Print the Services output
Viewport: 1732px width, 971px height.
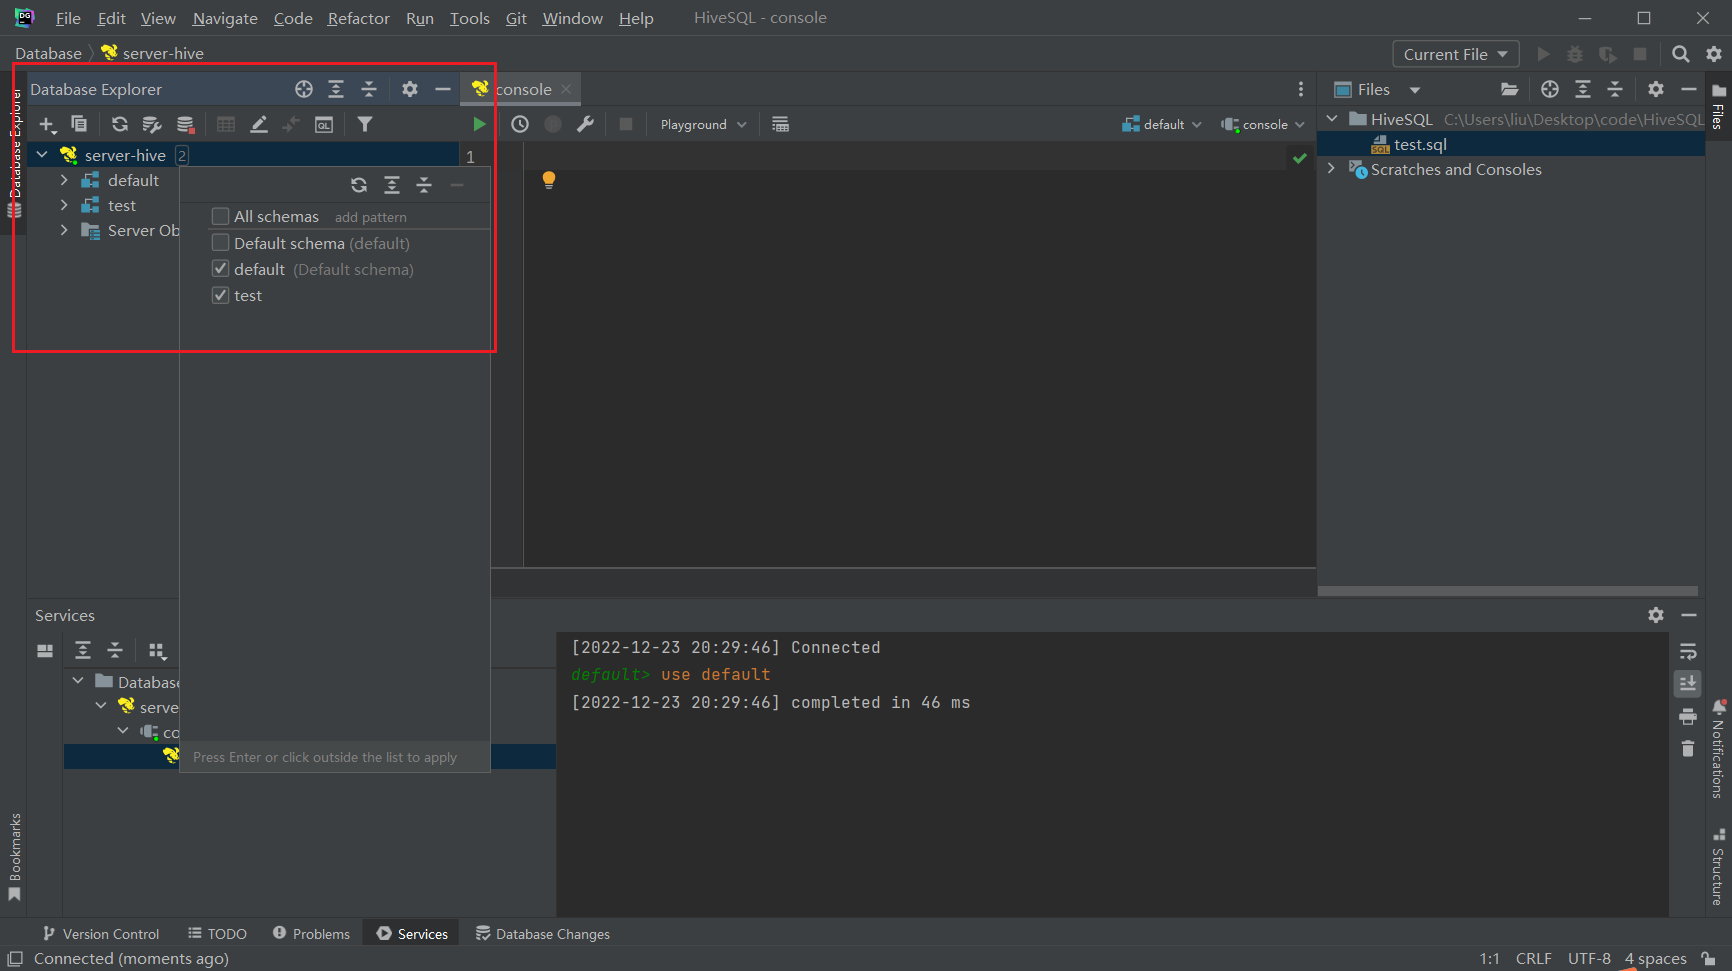pos(1688,716)
